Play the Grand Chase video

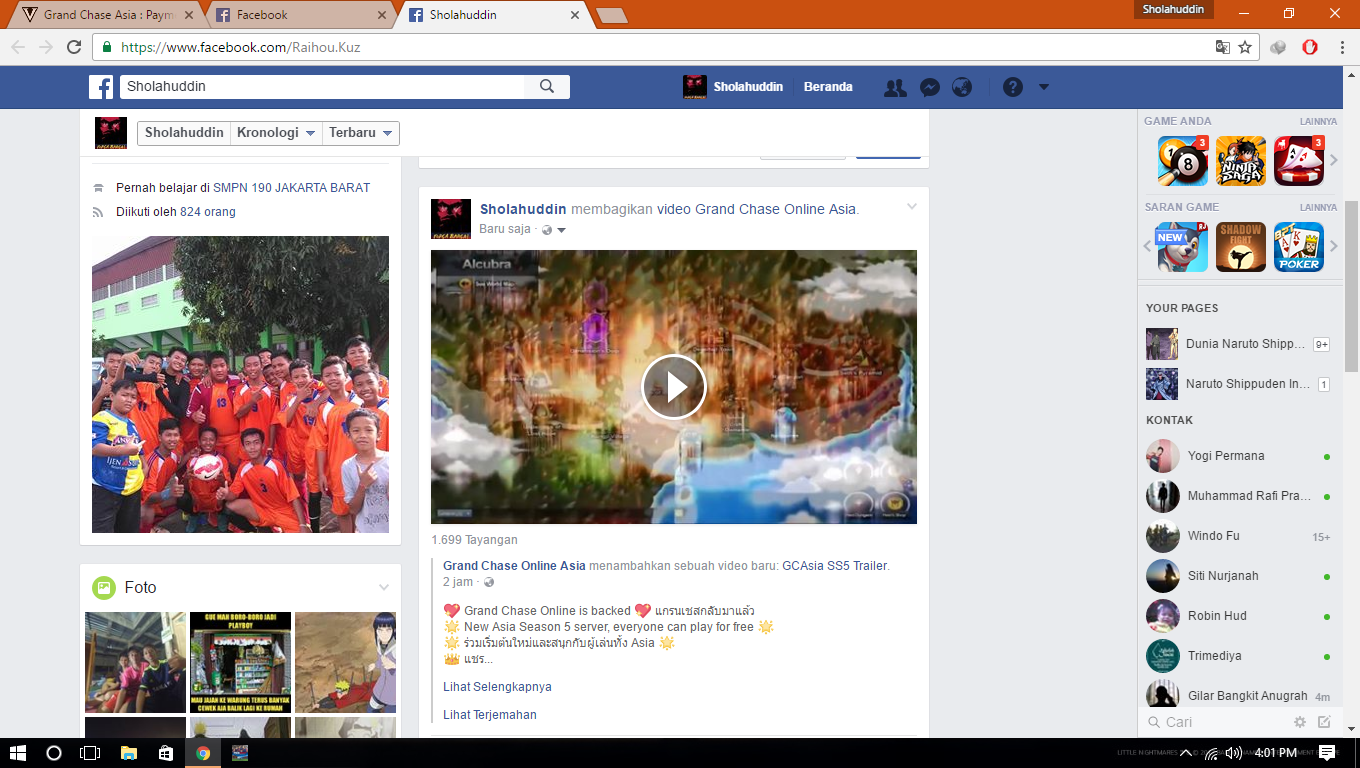[673, 387]
